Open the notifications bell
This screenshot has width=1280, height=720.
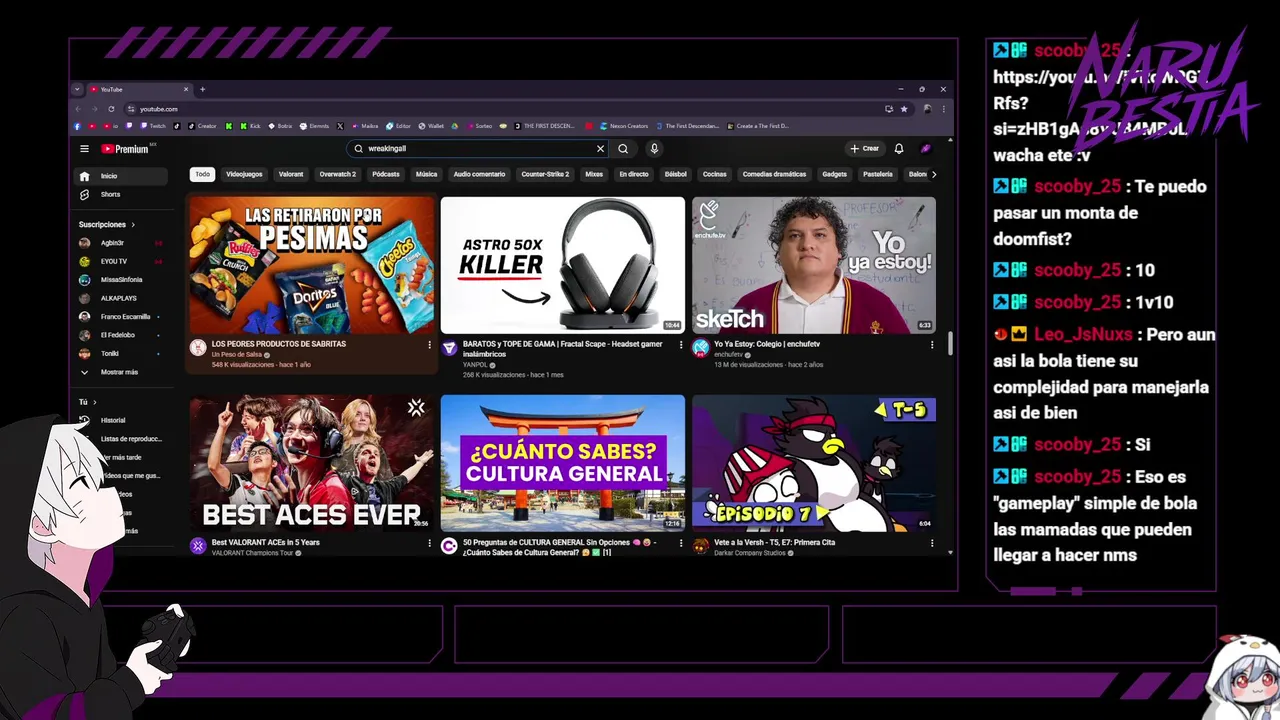899,148
